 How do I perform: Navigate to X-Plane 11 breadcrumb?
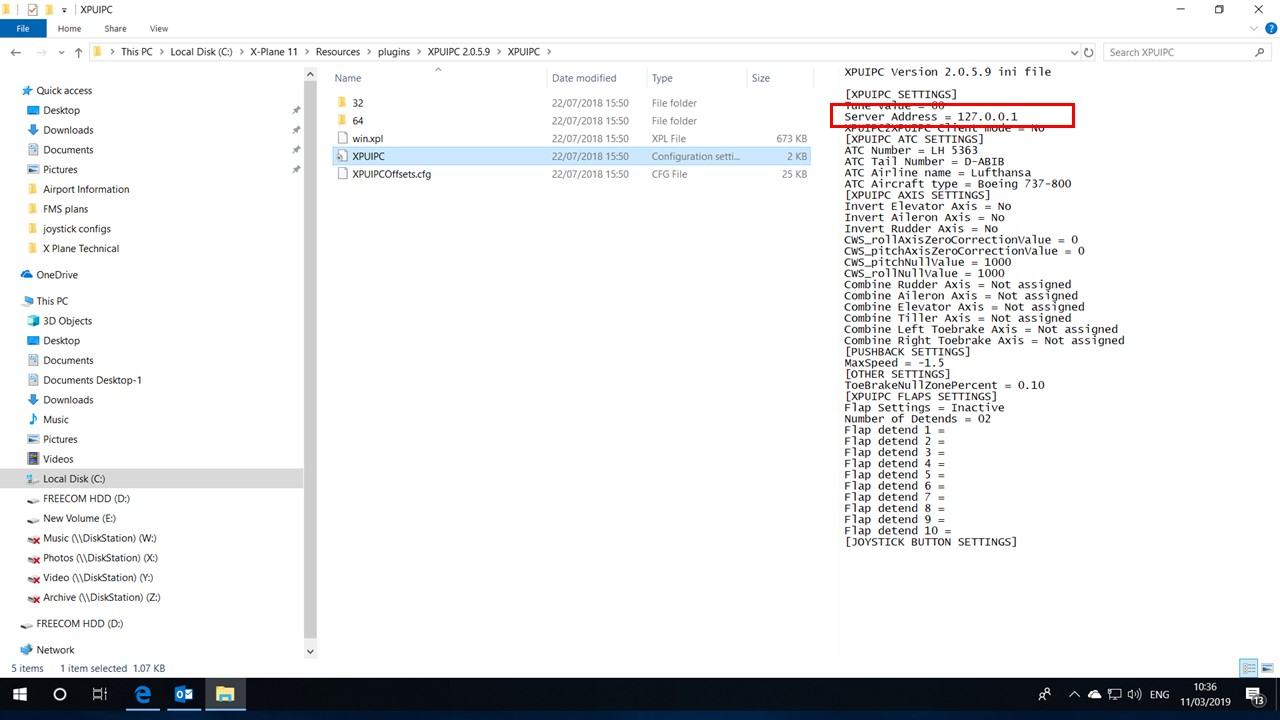tap(273, 52)
